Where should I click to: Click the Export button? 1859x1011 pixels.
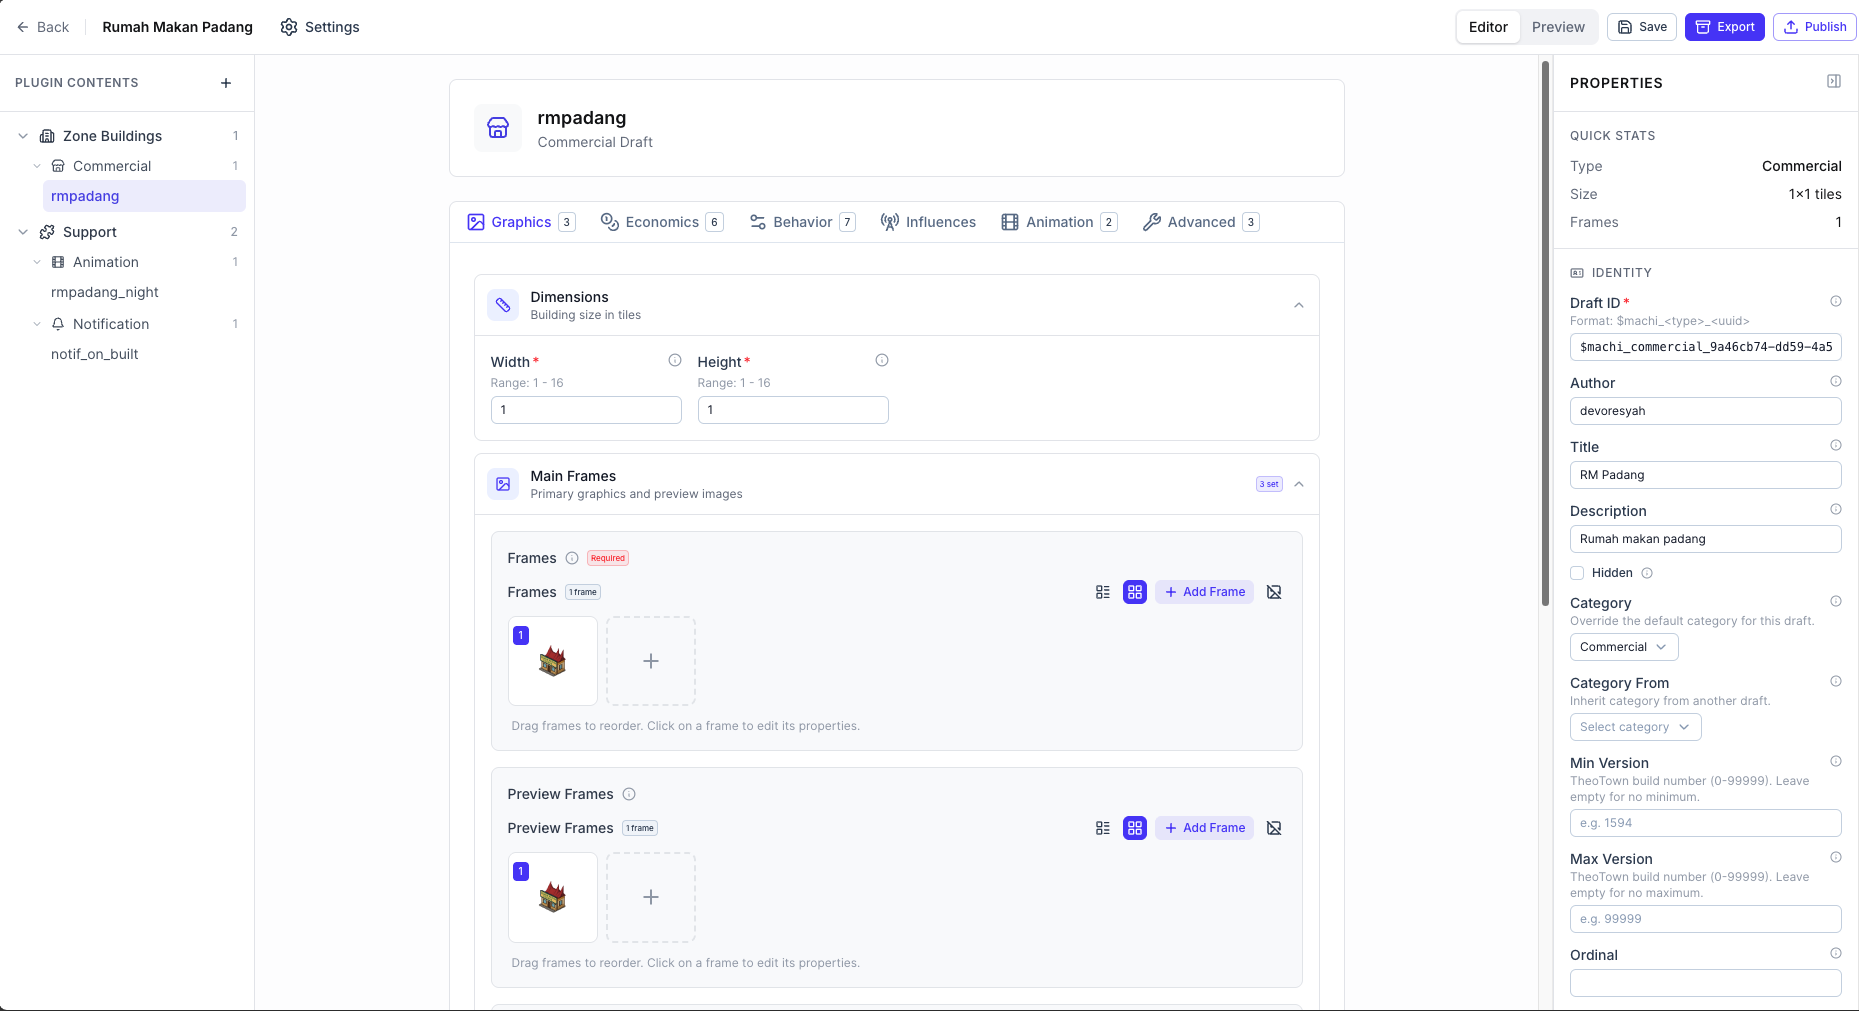[1724, 27]
